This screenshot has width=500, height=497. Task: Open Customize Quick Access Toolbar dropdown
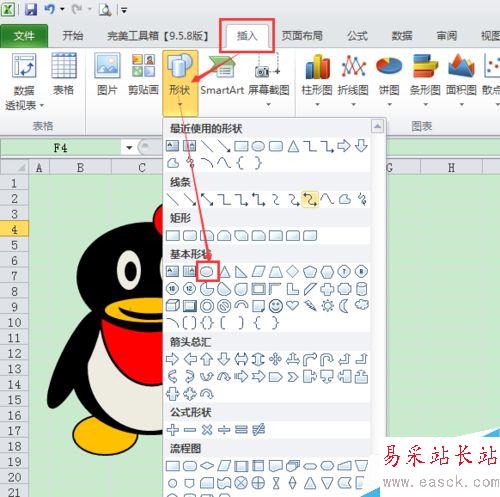point(124,10)
